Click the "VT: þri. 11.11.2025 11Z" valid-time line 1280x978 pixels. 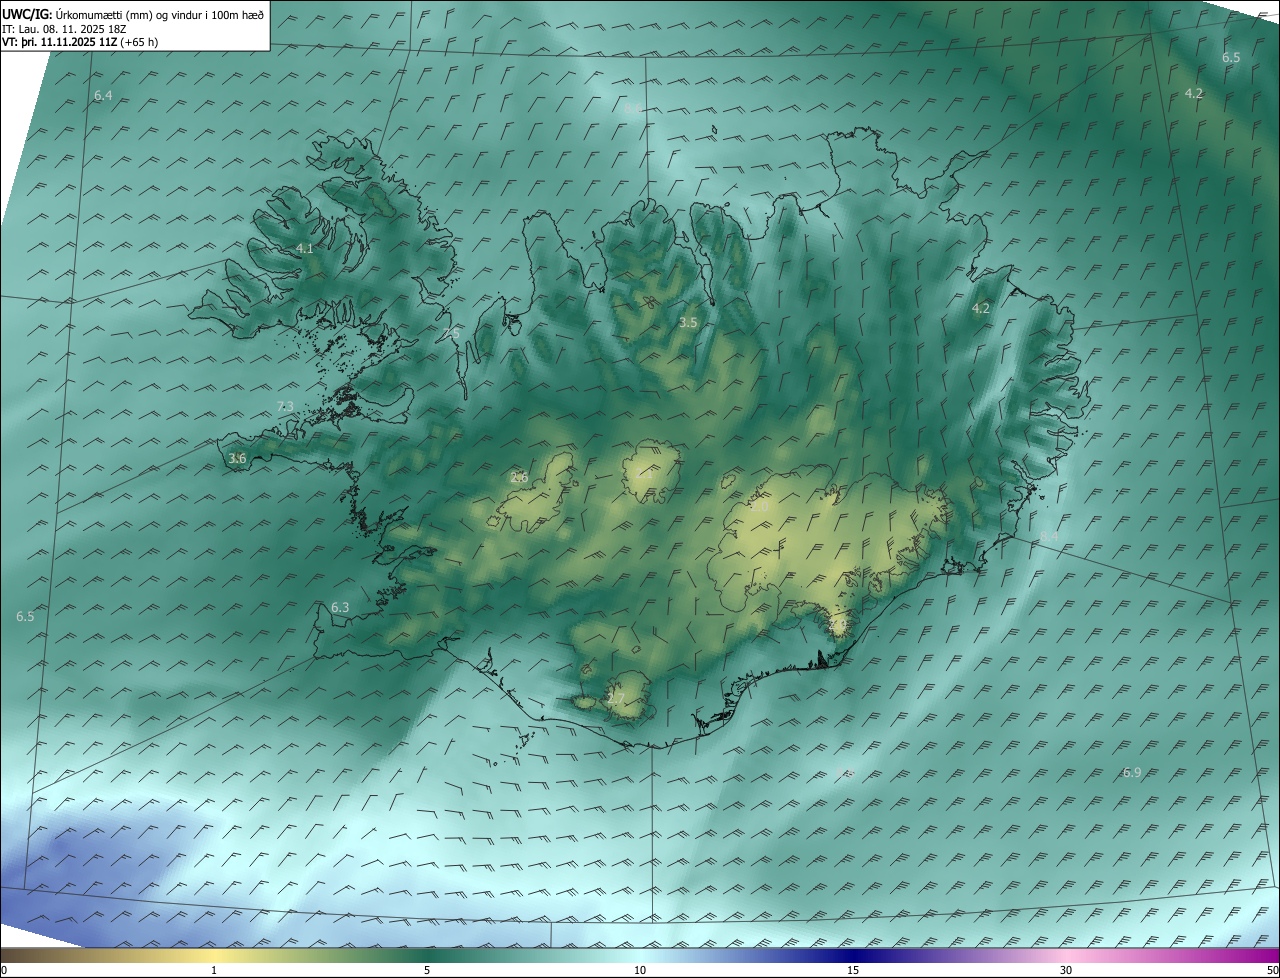click(80, 42)
